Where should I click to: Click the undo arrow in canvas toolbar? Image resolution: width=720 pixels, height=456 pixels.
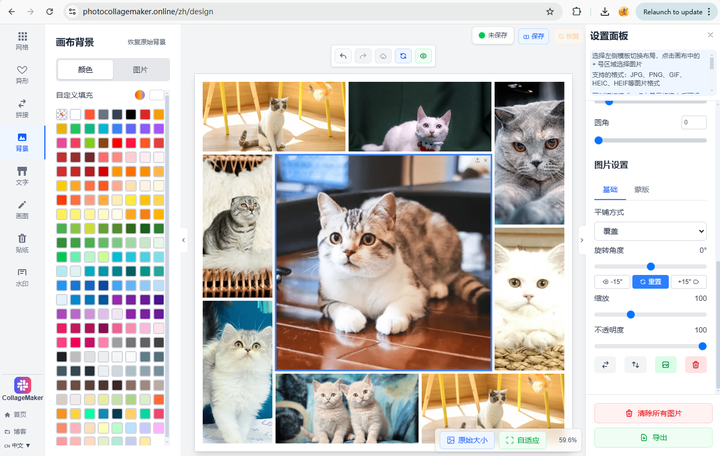(344, 57)
